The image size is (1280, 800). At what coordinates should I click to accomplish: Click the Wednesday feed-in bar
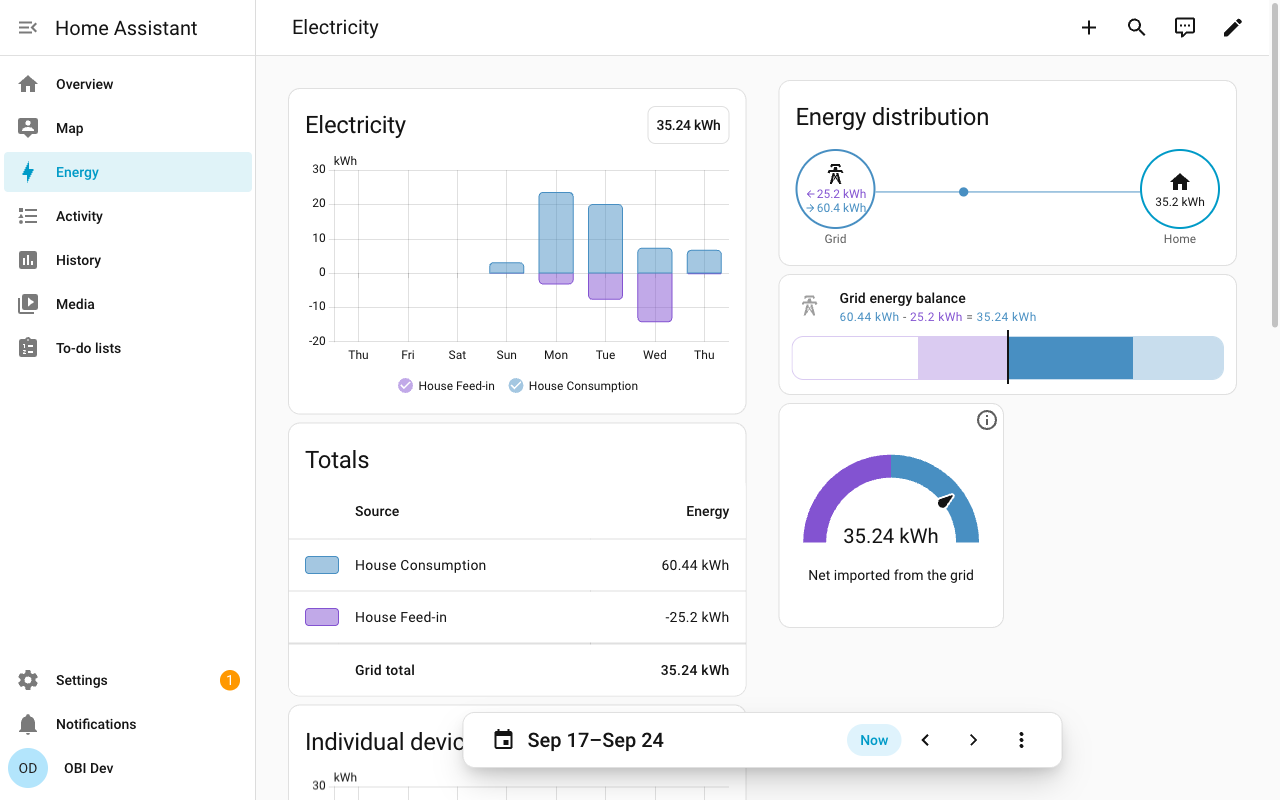654,297
